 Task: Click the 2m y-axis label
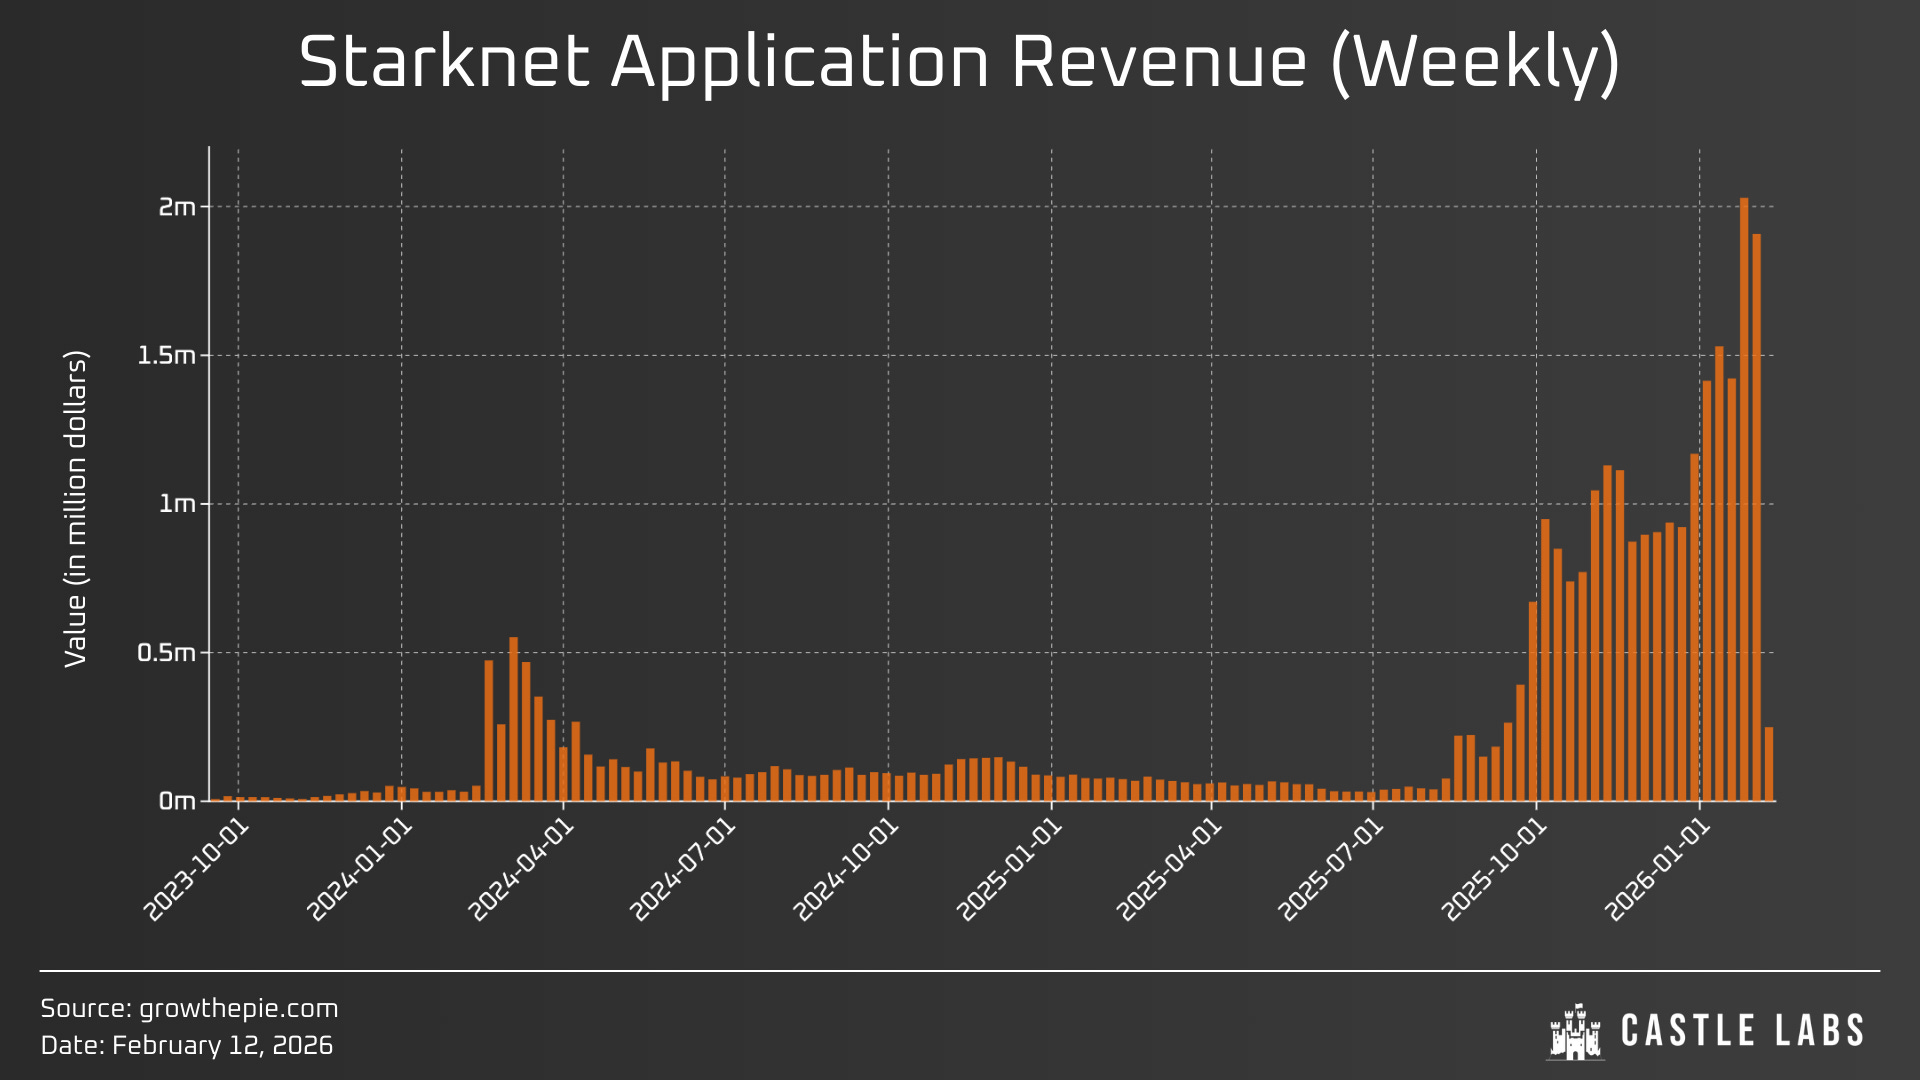point(177,207)
